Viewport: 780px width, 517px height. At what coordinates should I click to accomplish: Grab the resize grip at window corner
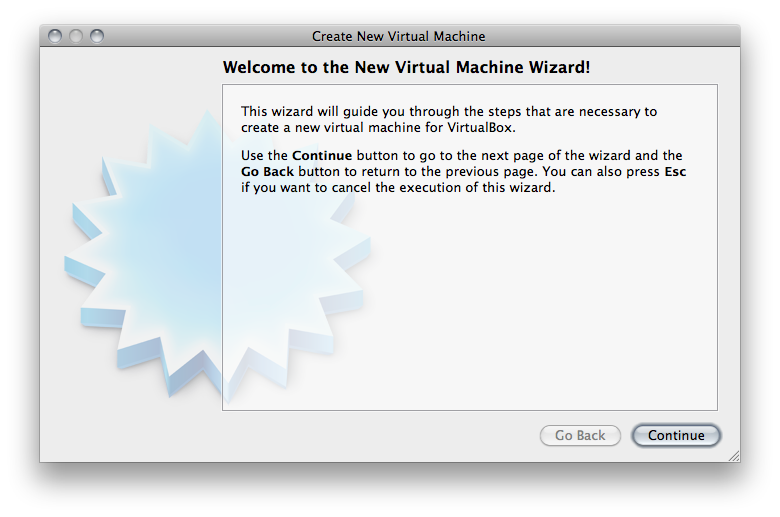coord(734,456)
